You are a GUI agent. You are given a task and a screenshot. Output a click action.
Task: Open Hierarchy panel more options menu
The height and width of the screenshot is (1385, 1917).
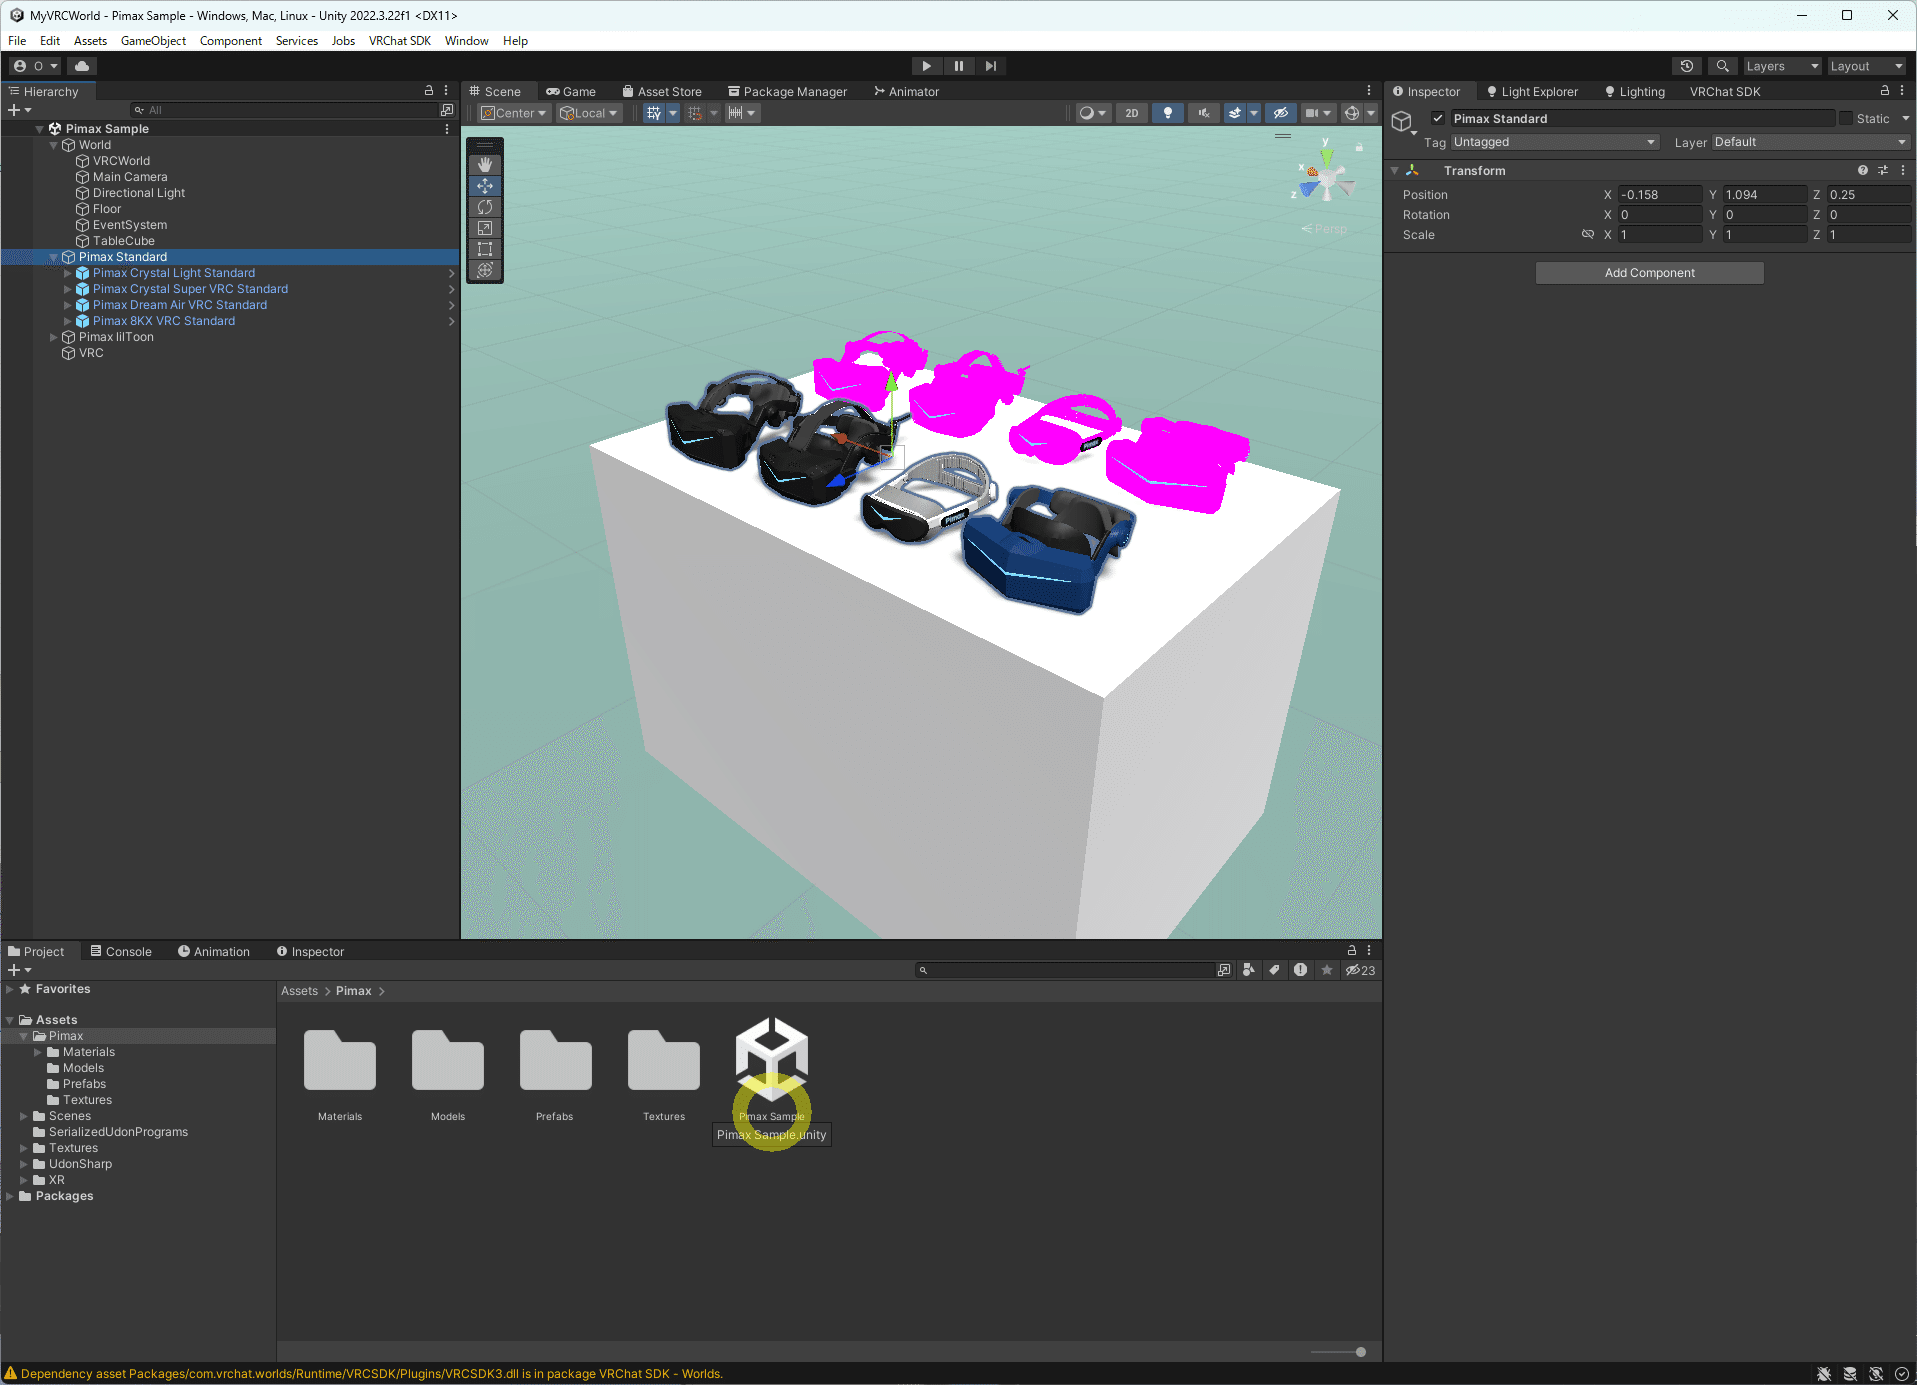446,91
